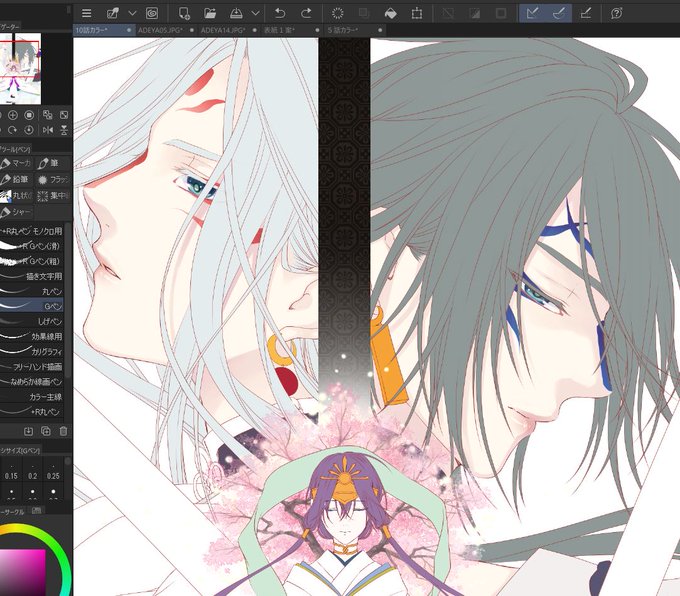The height and width of the screenshot is (596, 680).
Task: Switch to the ADEYA14.JPG document tab
Action: [223, 30]
